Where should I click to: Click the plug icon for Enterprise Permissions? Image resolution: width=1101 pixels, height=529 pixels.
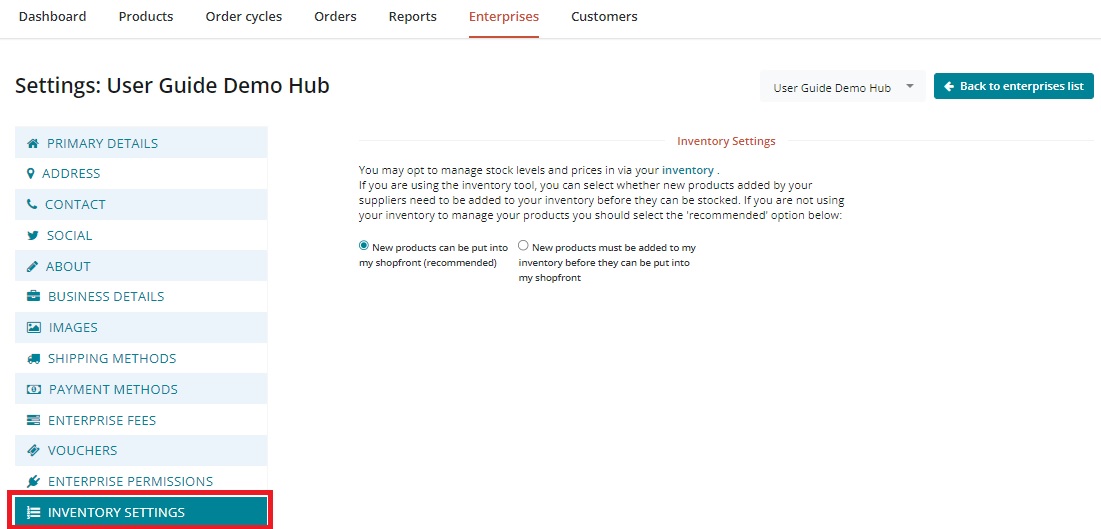click(x=34, y=481)
